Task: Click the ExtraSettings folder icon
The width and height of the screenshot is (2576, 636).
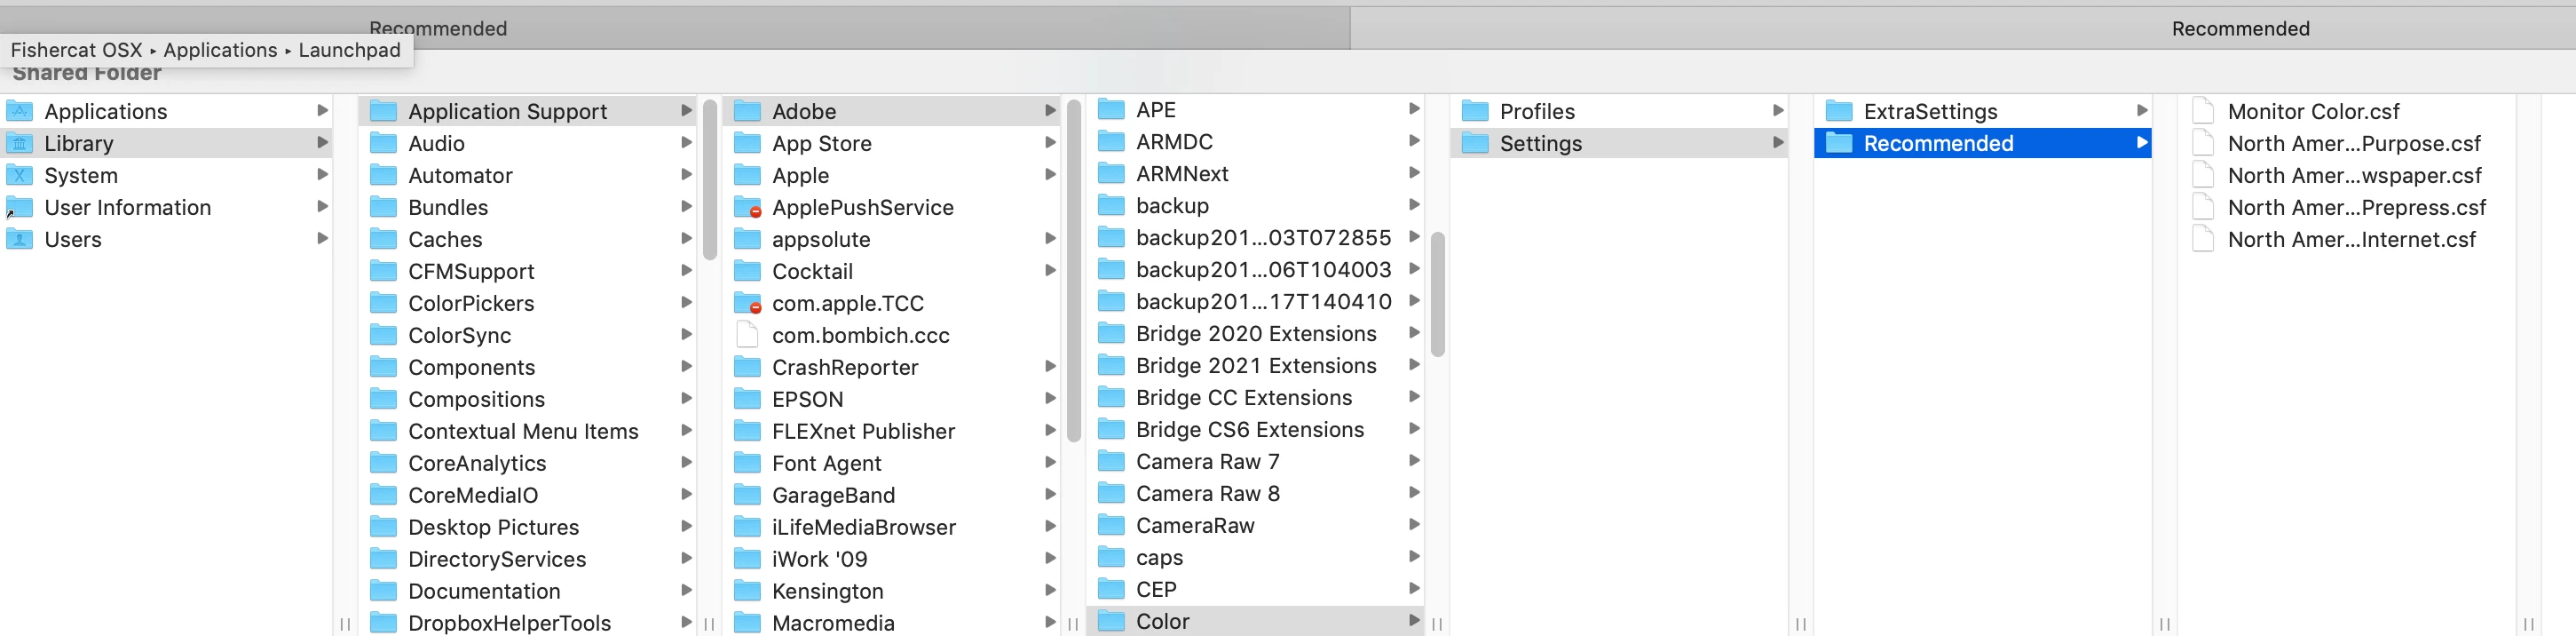Action: (x=1839, y=111)
